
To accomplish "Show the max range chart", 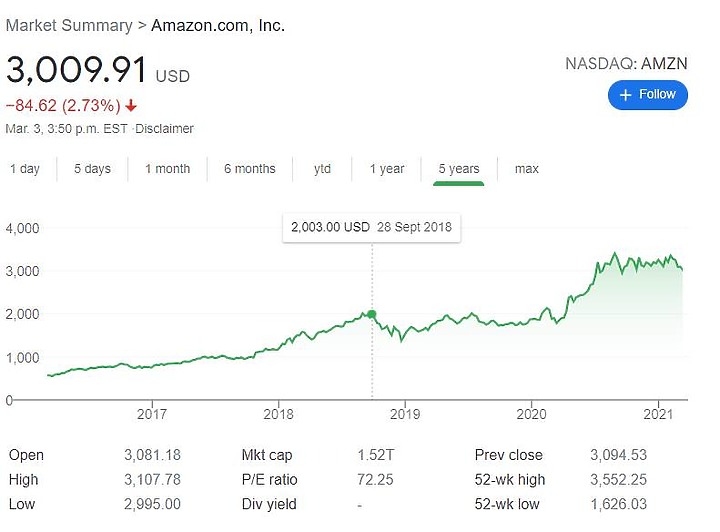I will click(x=527, y=169).
